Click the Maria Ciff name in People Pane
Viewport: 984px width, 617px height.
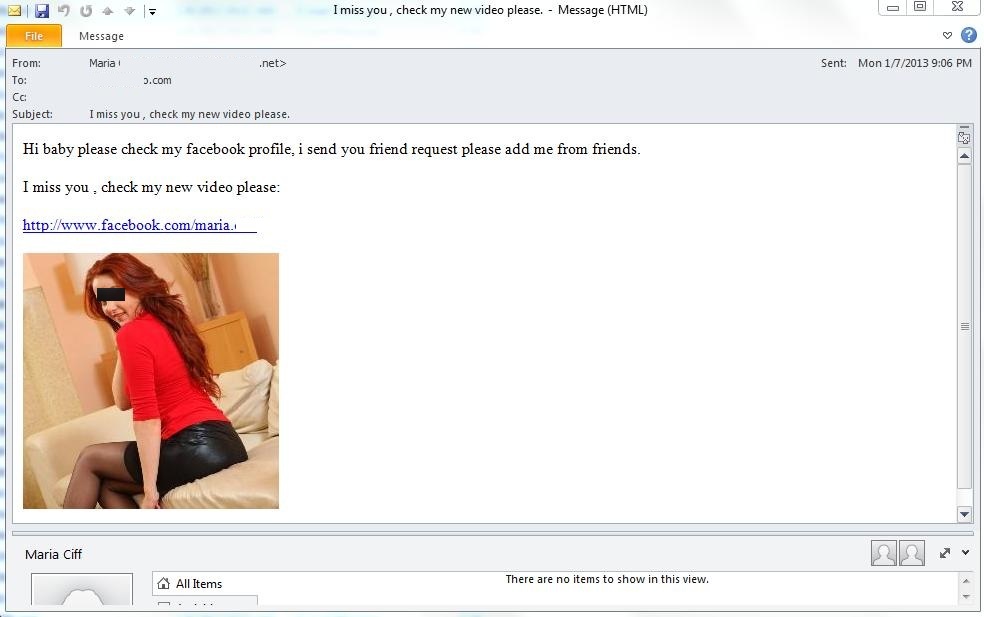[53, 554]
